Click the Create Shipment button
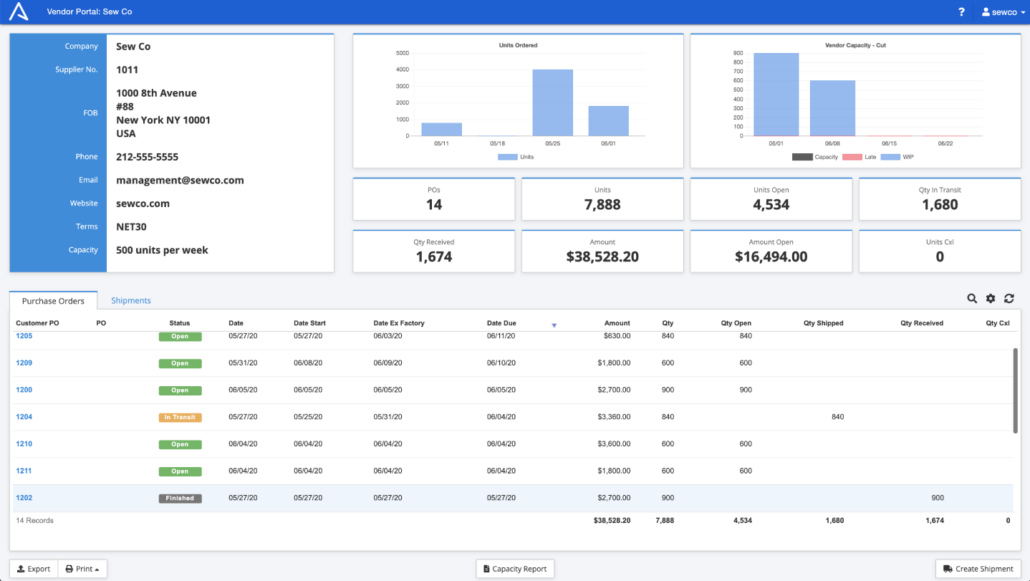The image size is (1030, 581). point(978,569)
